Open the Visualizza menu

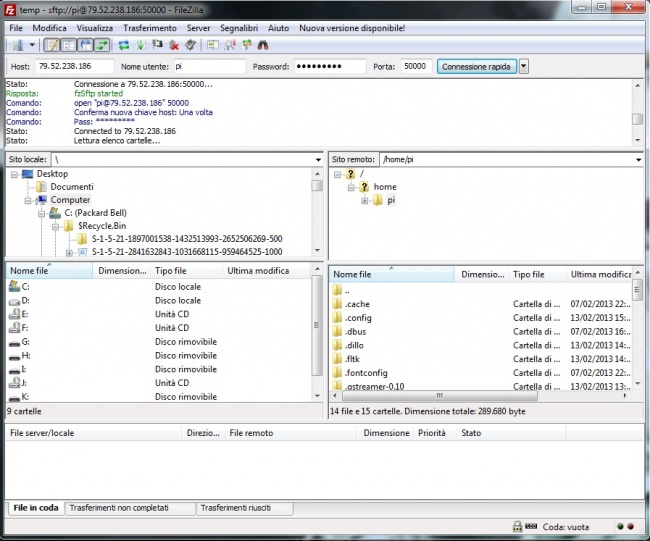pyautogui.click(x=95, y=28)
